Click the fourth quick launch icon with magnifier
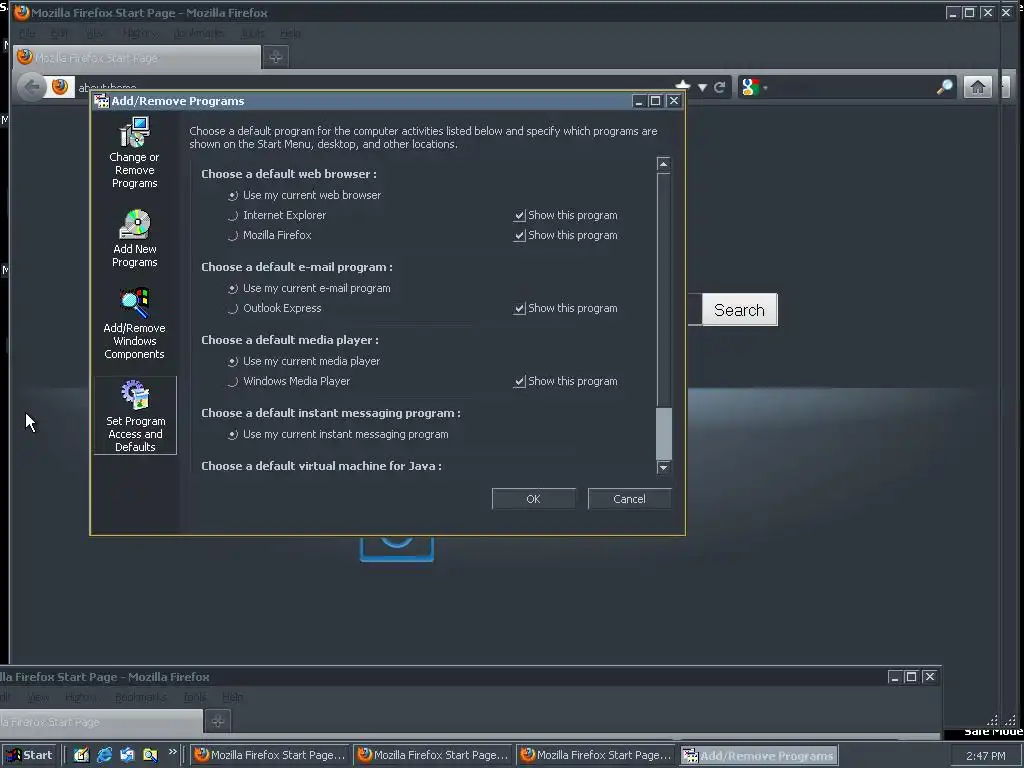Screen dimensions: 1024x768 click(x=150, y=755)
